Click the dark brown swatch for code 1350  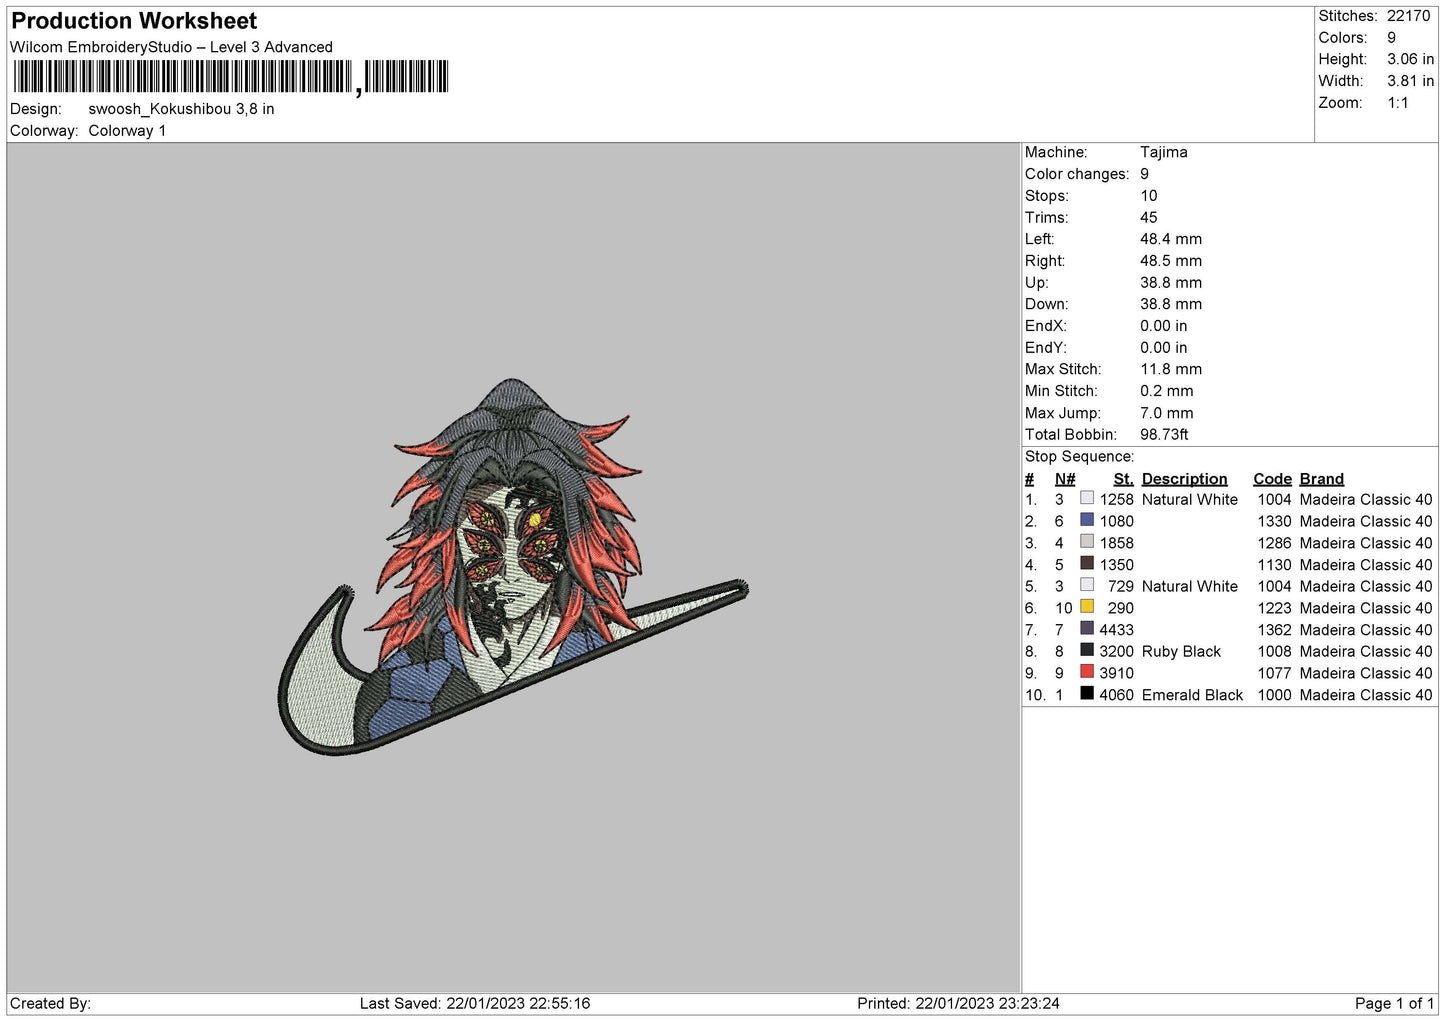pyautogui.click(x=1087, y=563)
